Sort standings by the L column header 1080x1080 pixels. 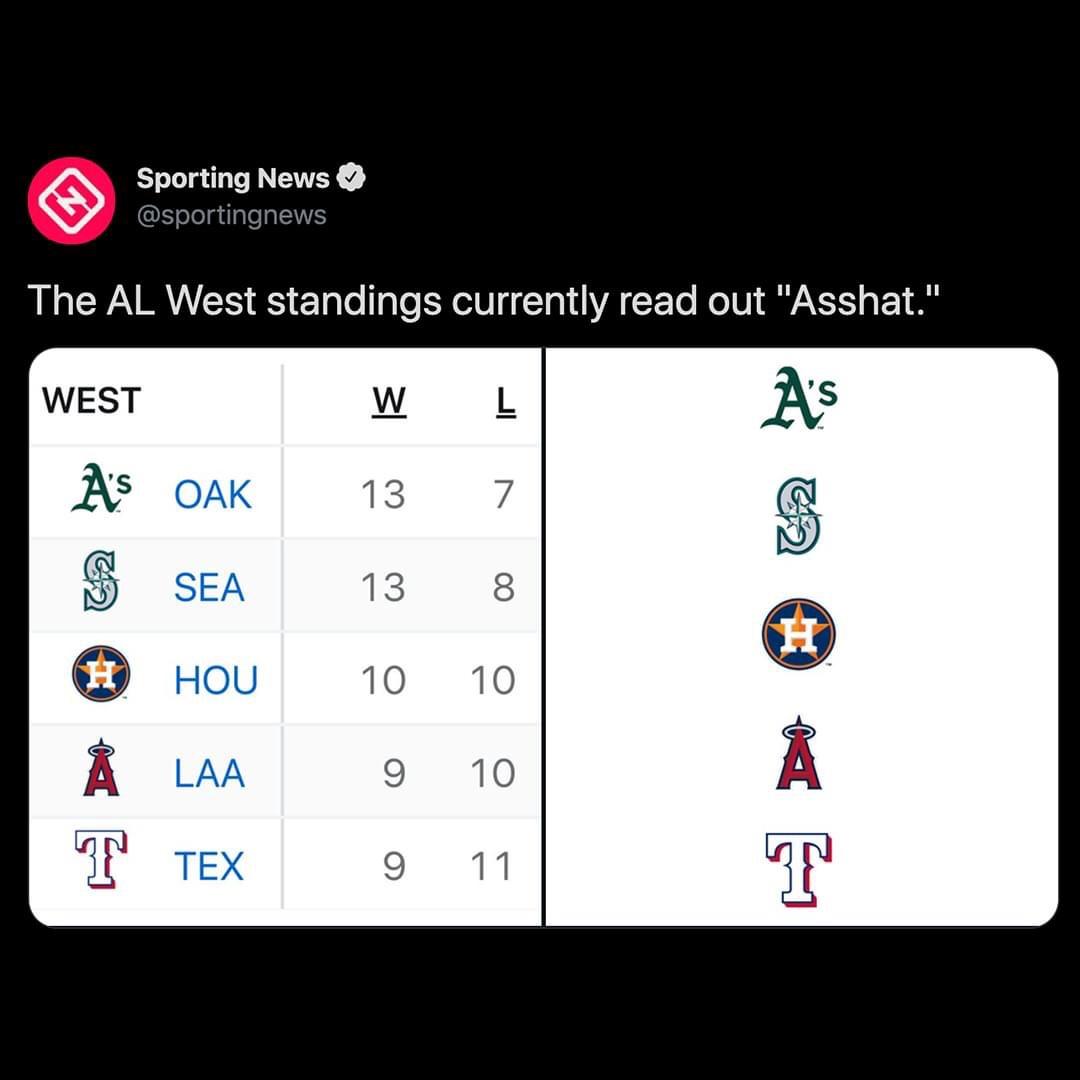click(506, 402)
